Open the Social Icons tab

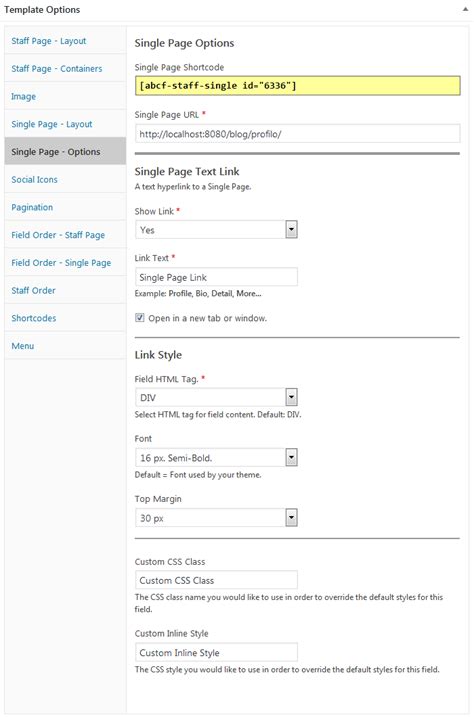(x=65, y=179)
